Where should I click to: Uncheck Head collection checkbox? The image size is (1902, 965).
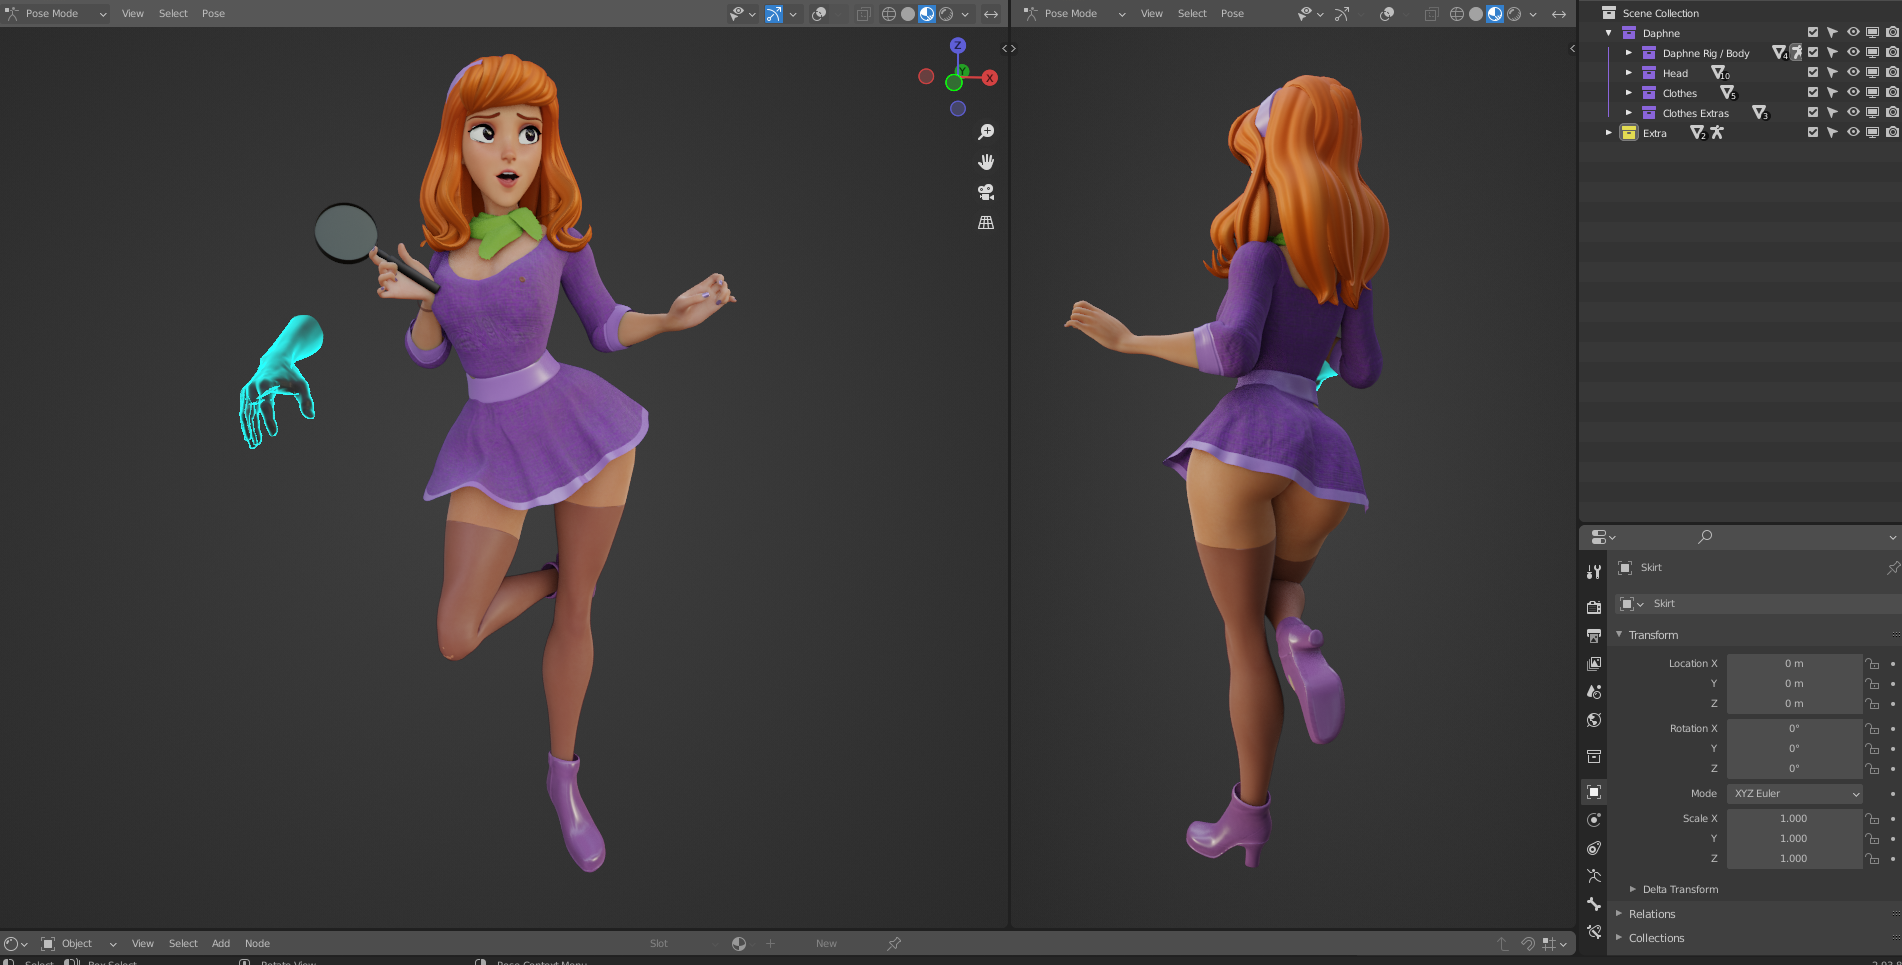coord(1813,73)
